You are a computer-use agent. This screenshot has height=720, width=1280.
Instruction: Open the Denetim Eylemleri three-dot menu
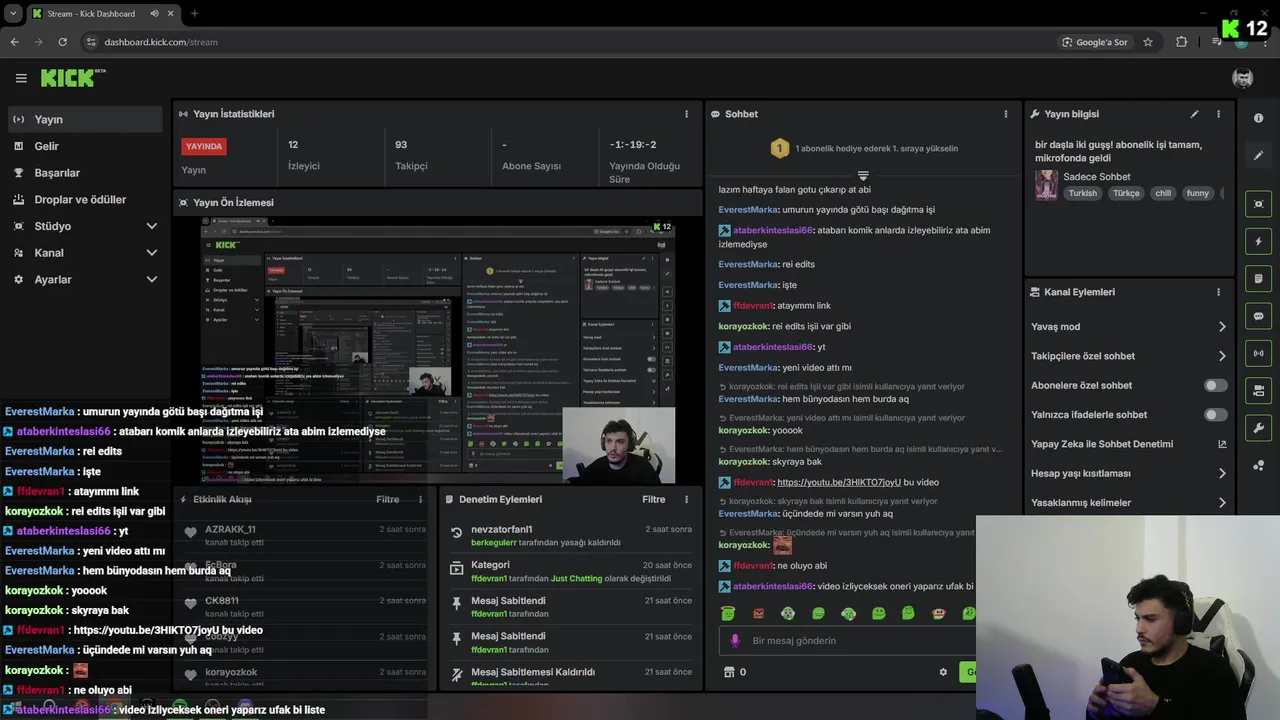686,499
